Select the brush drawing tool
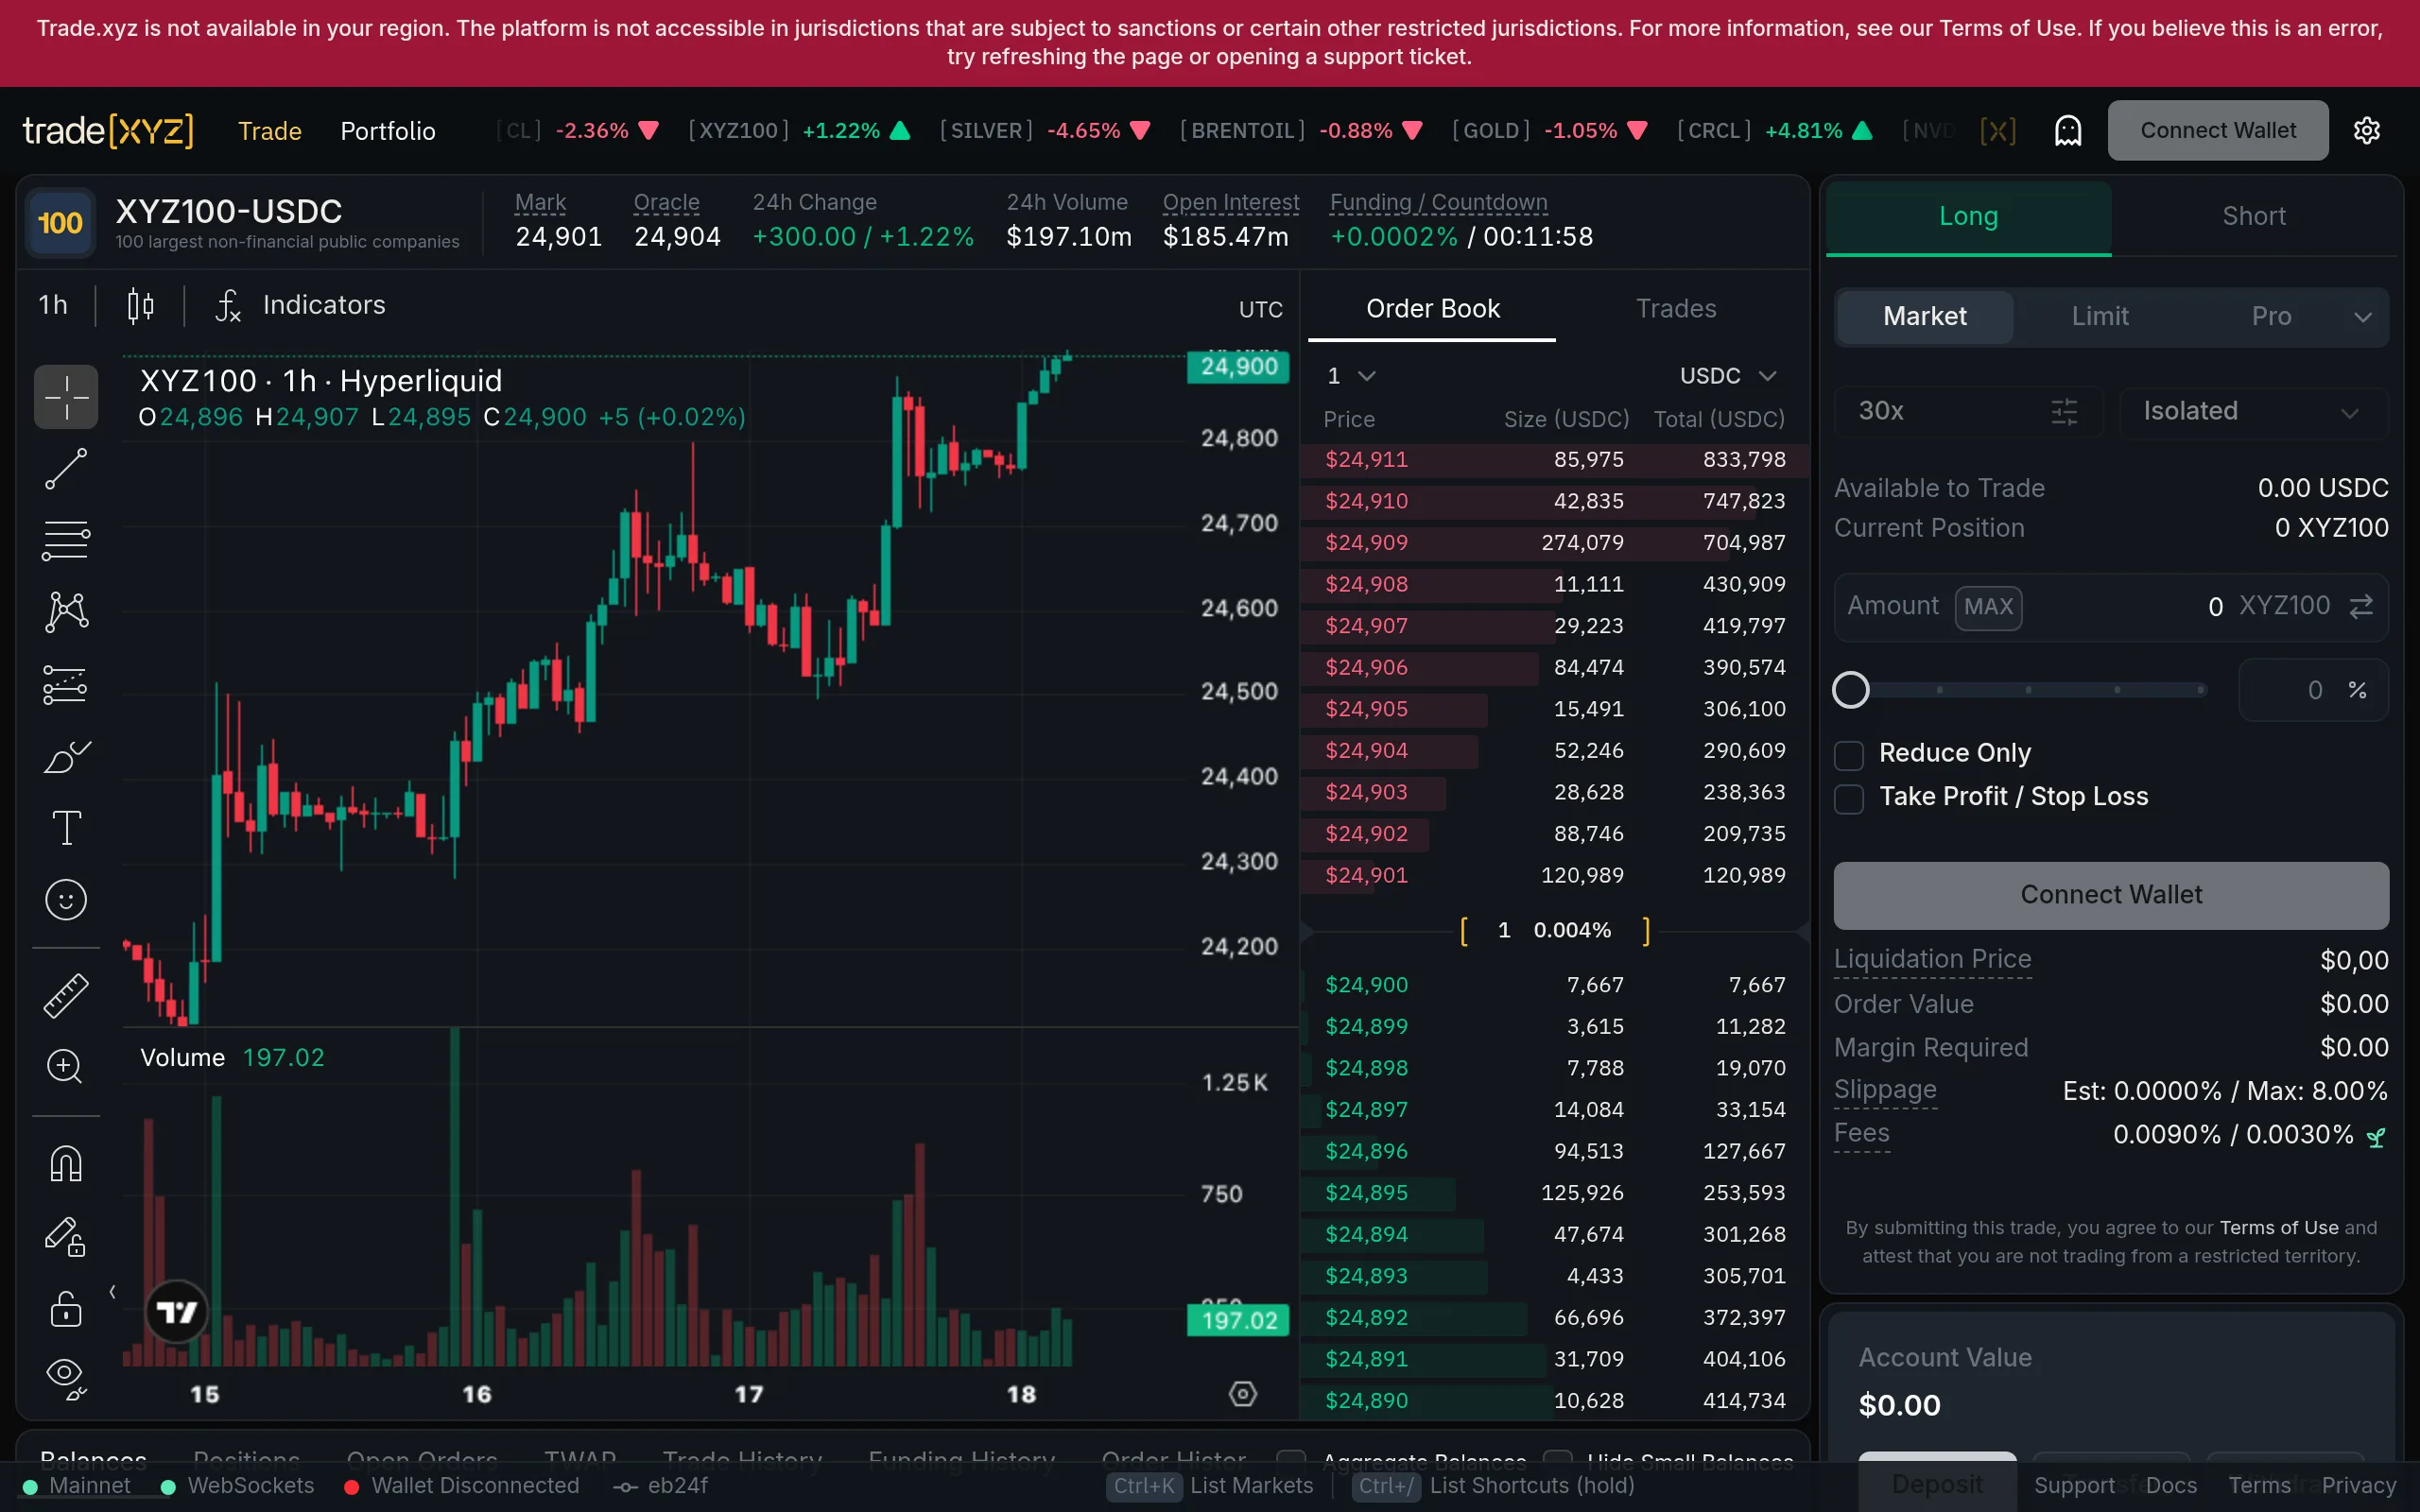This screenshot has height=1512, width=2420. click(66, 757)
